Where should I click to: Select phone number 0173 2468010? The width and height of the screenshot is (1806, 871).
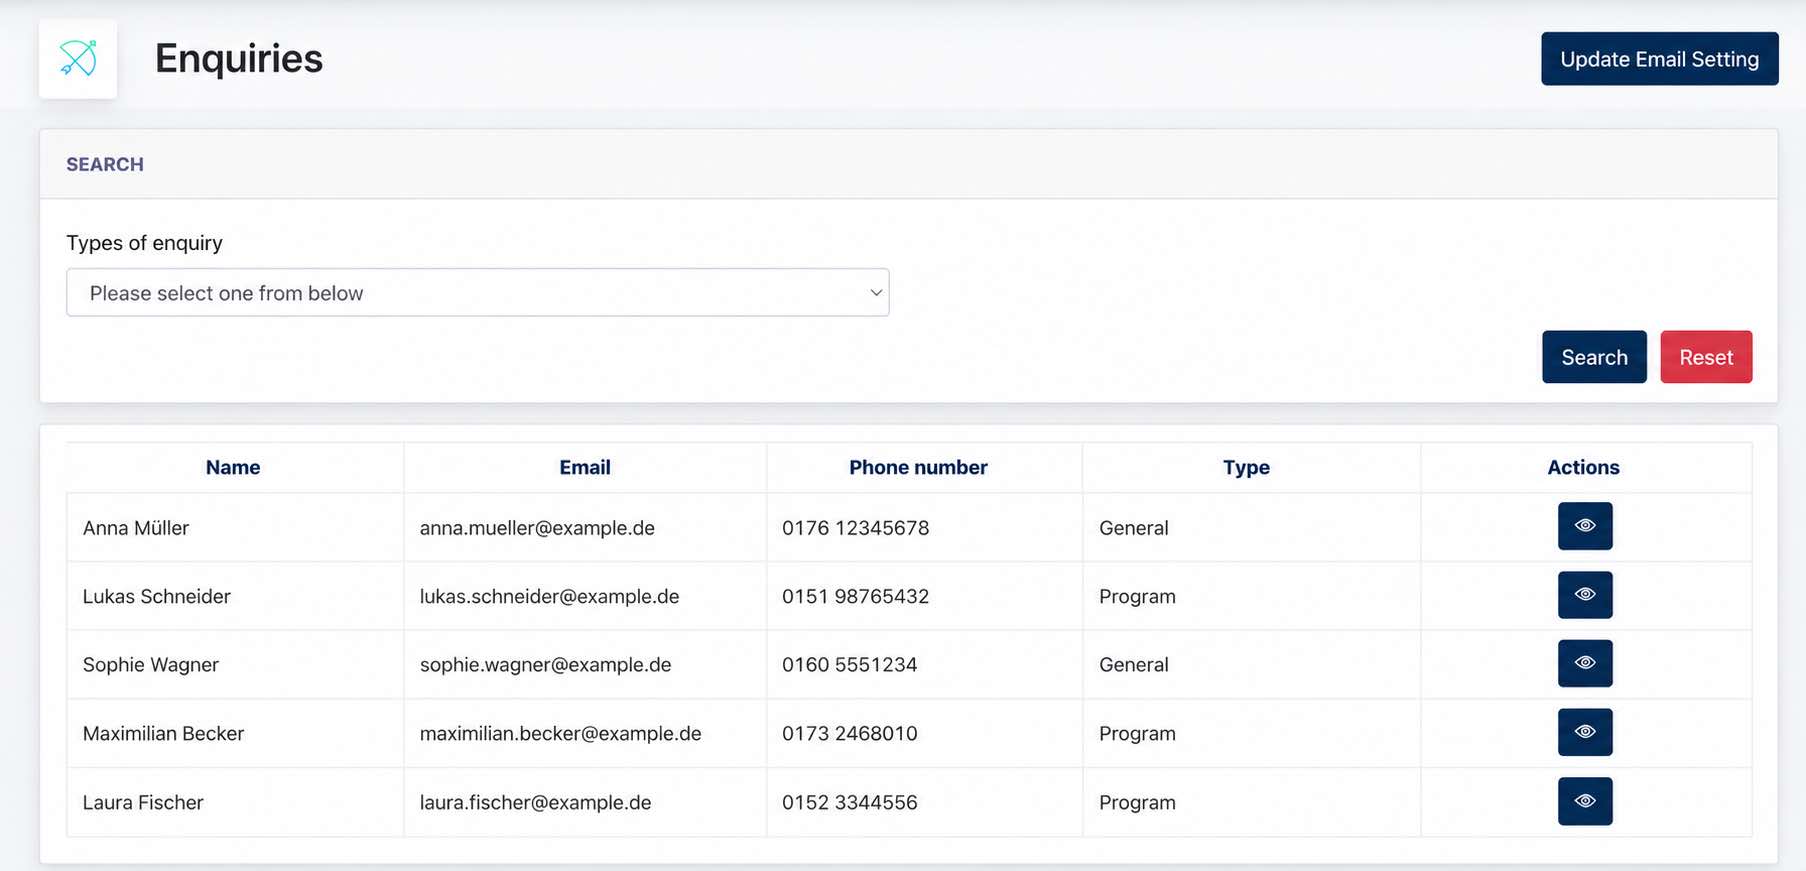tap(849, 733)
